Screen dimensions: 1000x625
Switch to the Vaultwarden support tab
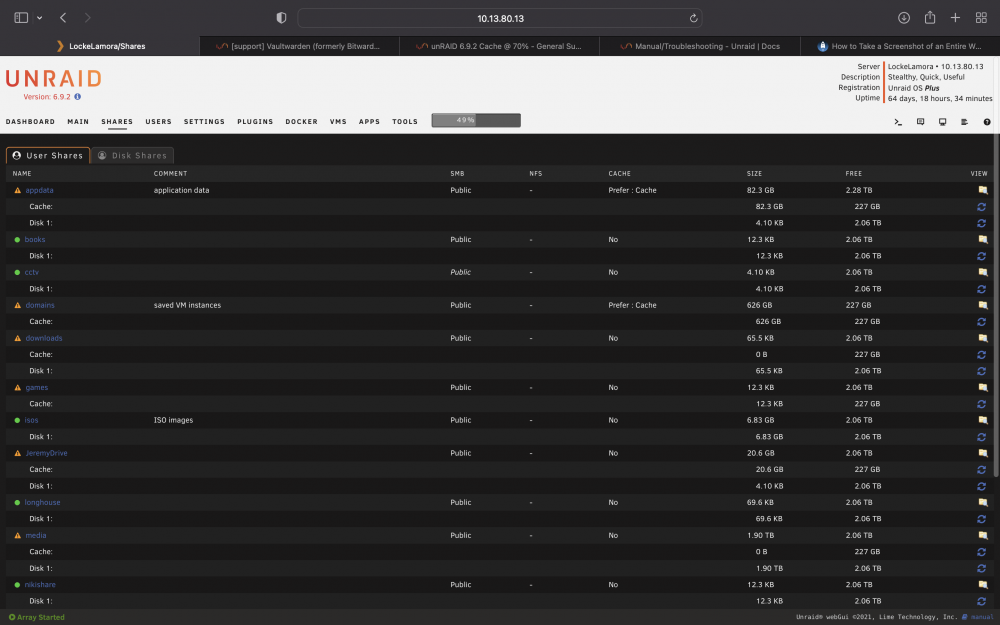click(300, 46)
